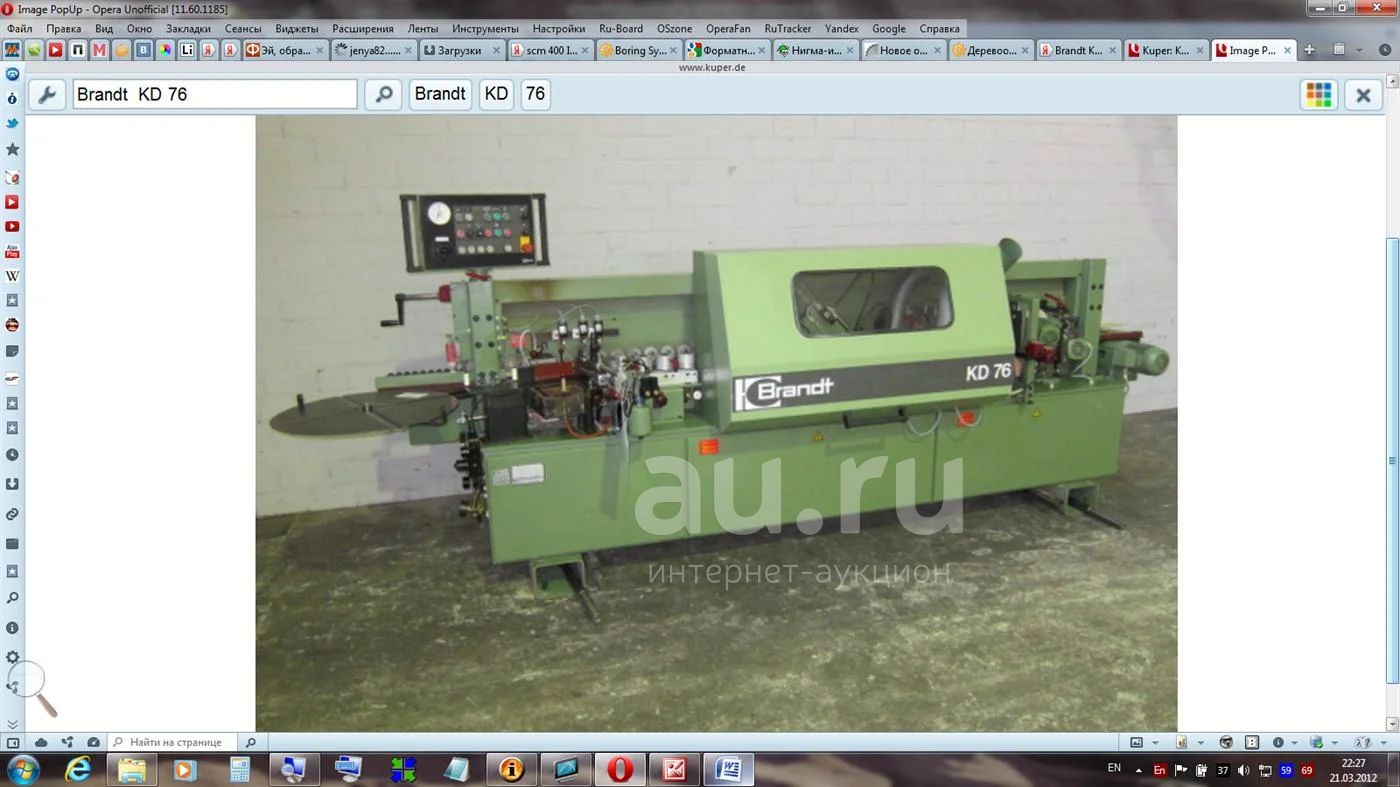Open the Настройки menu
Image resolution: width=1400 pixels, height=787 pixels.
[x=559, y=29]
